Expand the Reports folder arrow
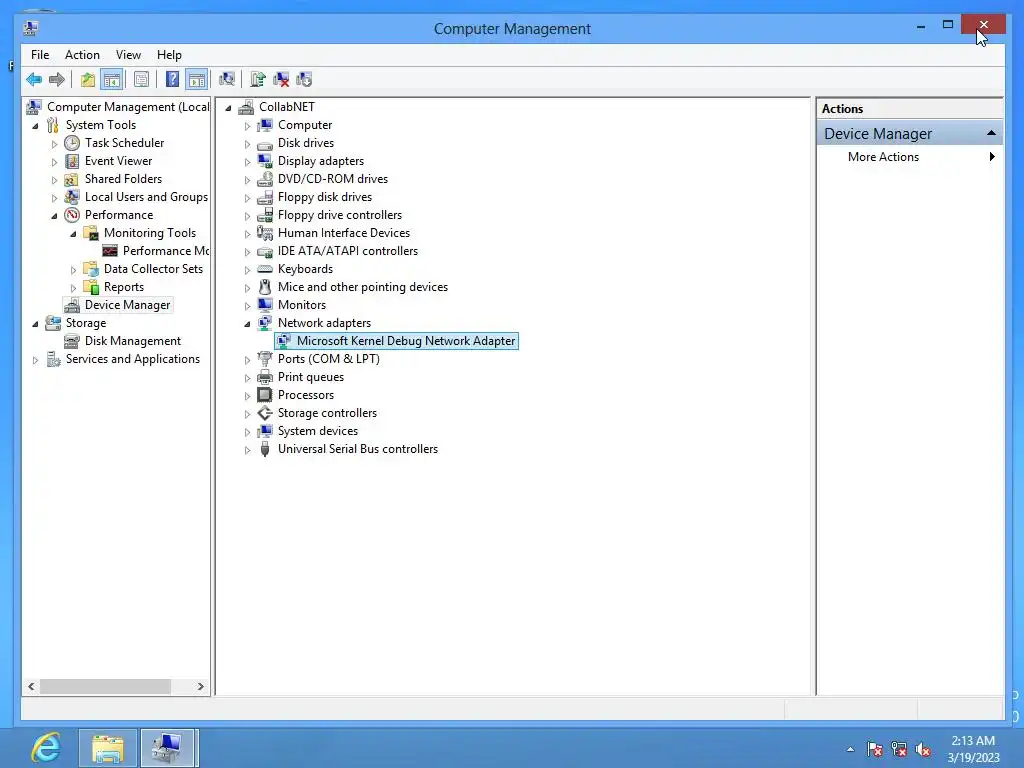Screen dimensions: 1024x768 click(x=73, y=287)
